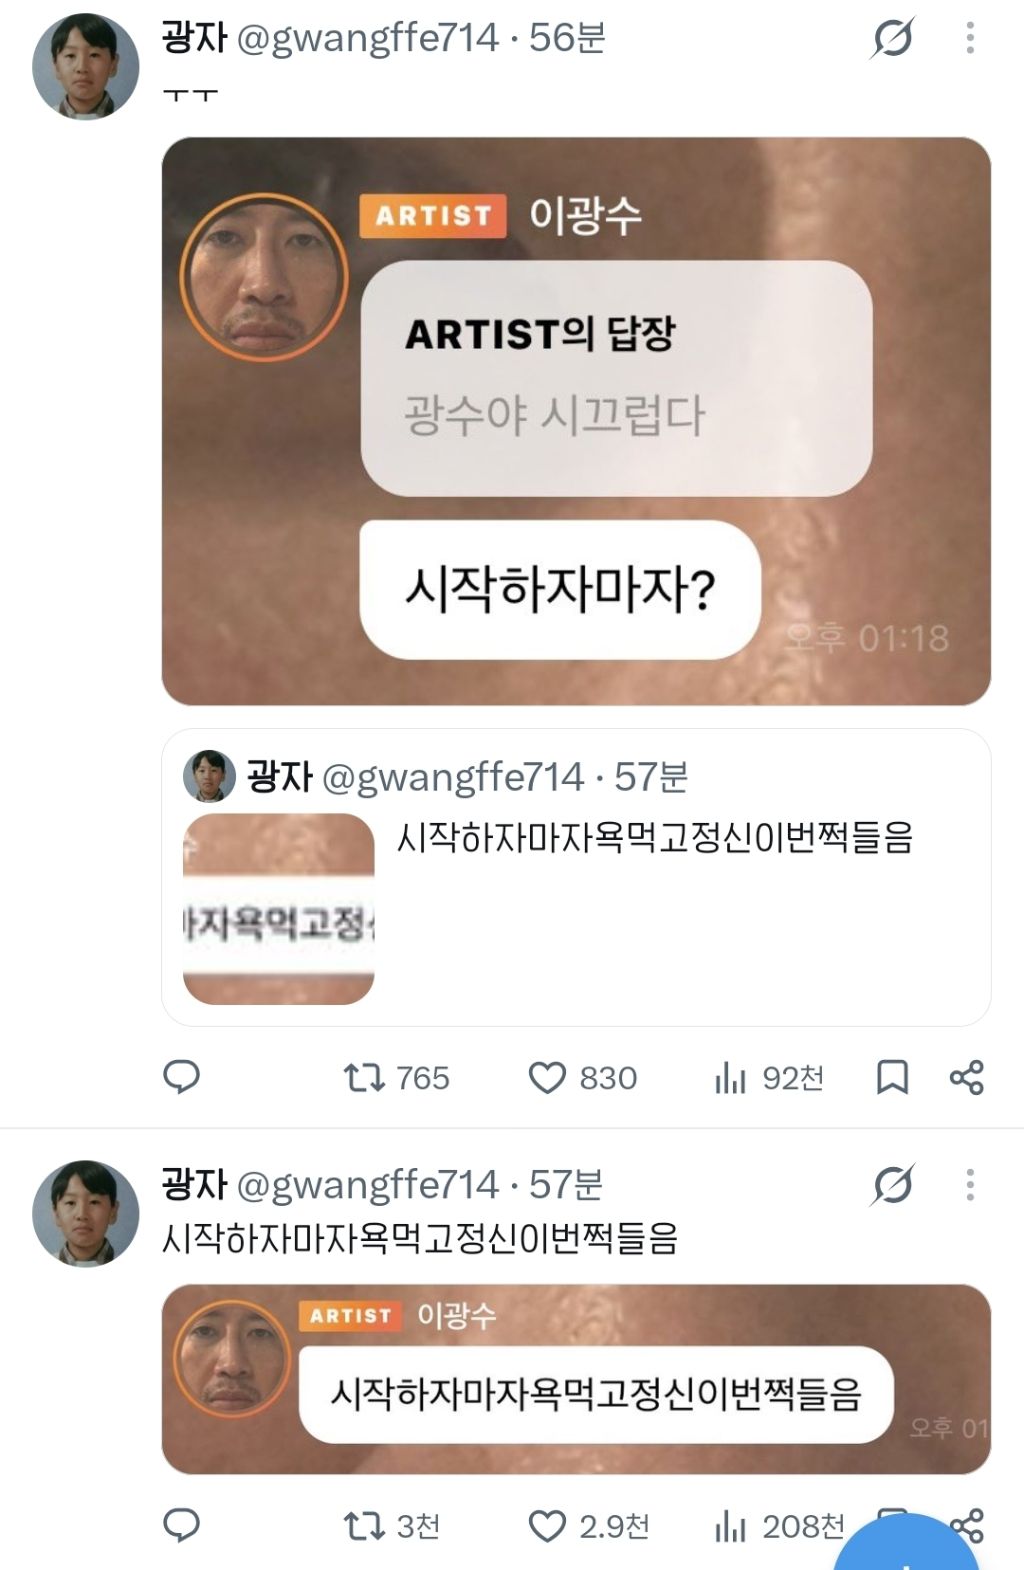
Task: Open more options menu on second tweet
Action: coord(970,1185)
